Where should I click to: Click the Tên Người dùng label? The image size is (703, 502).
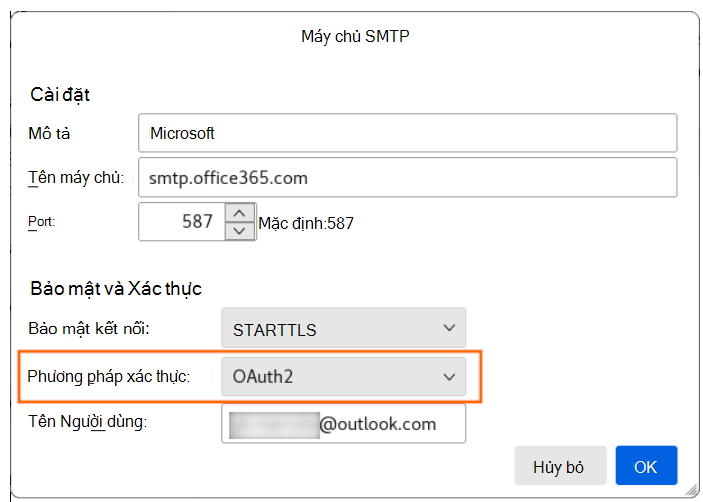87,422
